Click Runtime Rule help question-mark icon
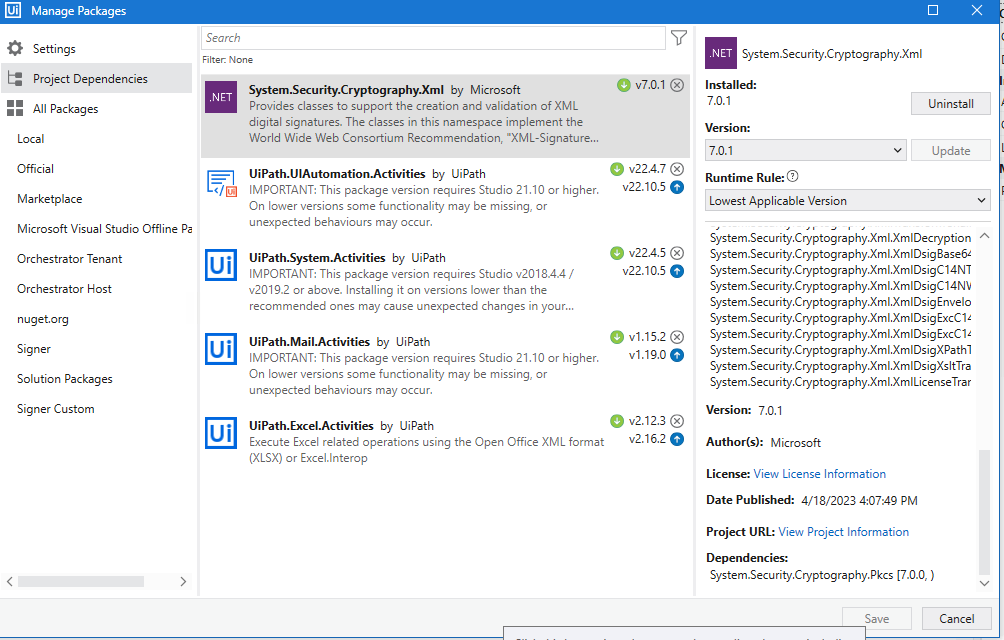 [793, 177]
